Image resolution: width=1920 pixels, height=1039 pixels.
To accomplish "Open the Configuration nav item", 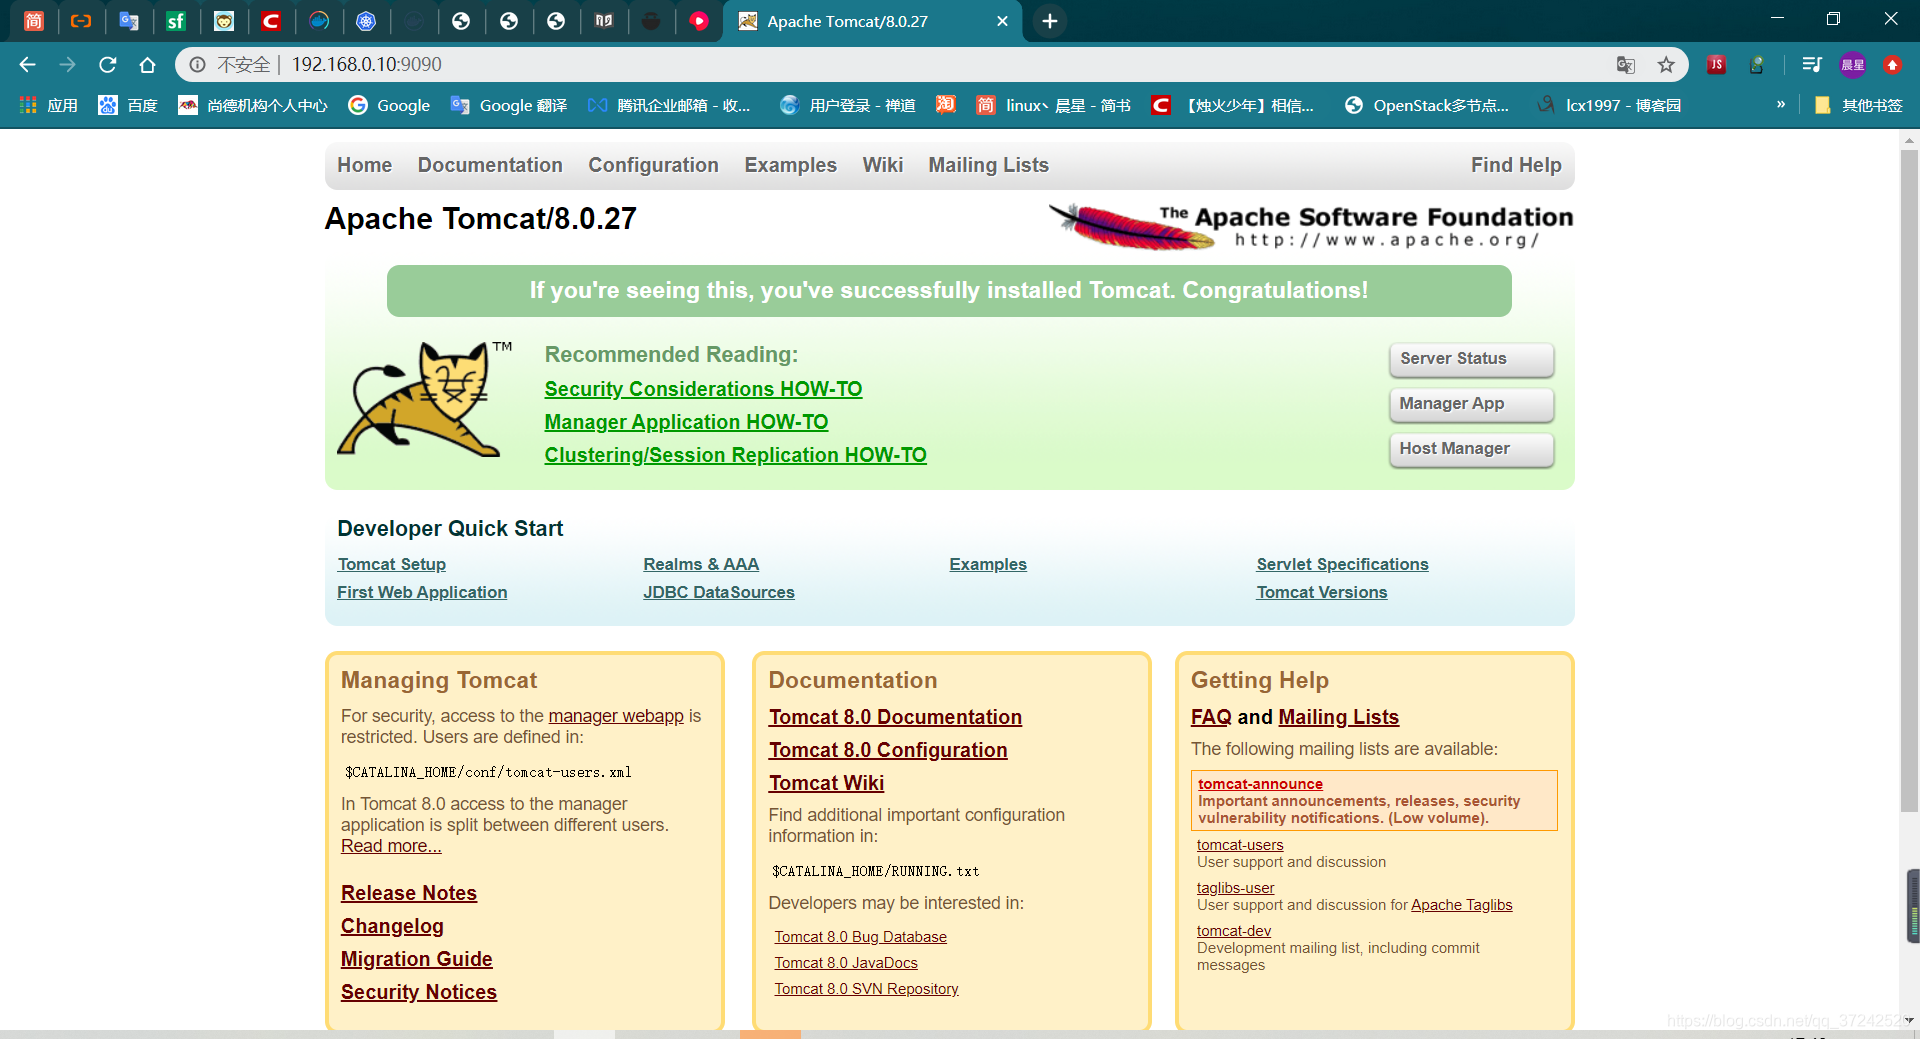I will pyautogui.click(x=653, y=165).
